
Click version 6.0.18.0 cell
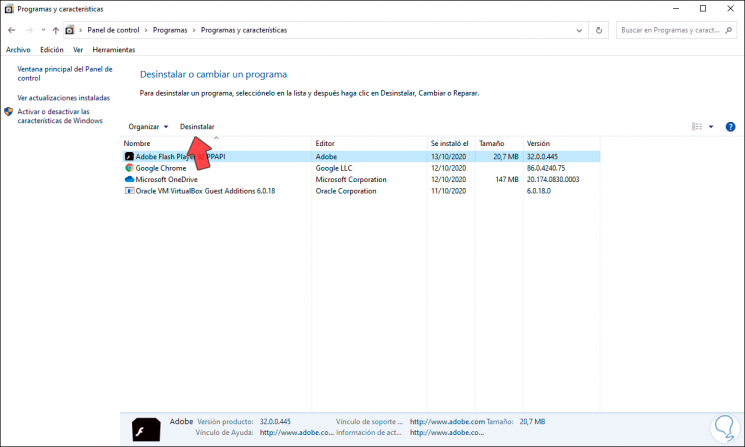[x=538, y=191]
